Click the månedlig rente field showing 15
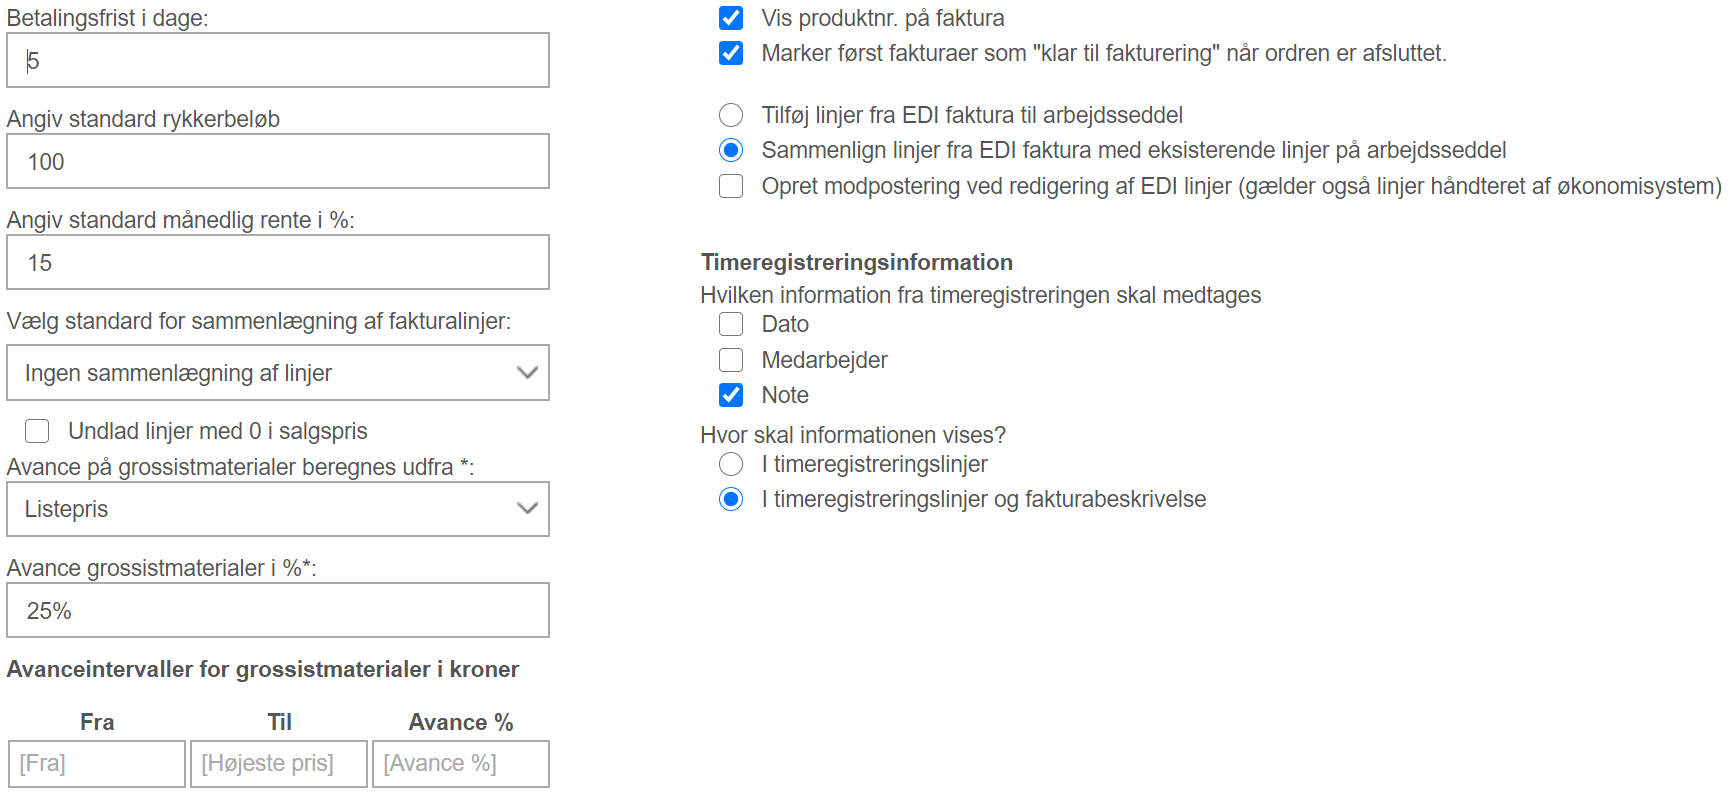Image resolution: width=1730 pixels, height=793 pixels. coord(278,262)
